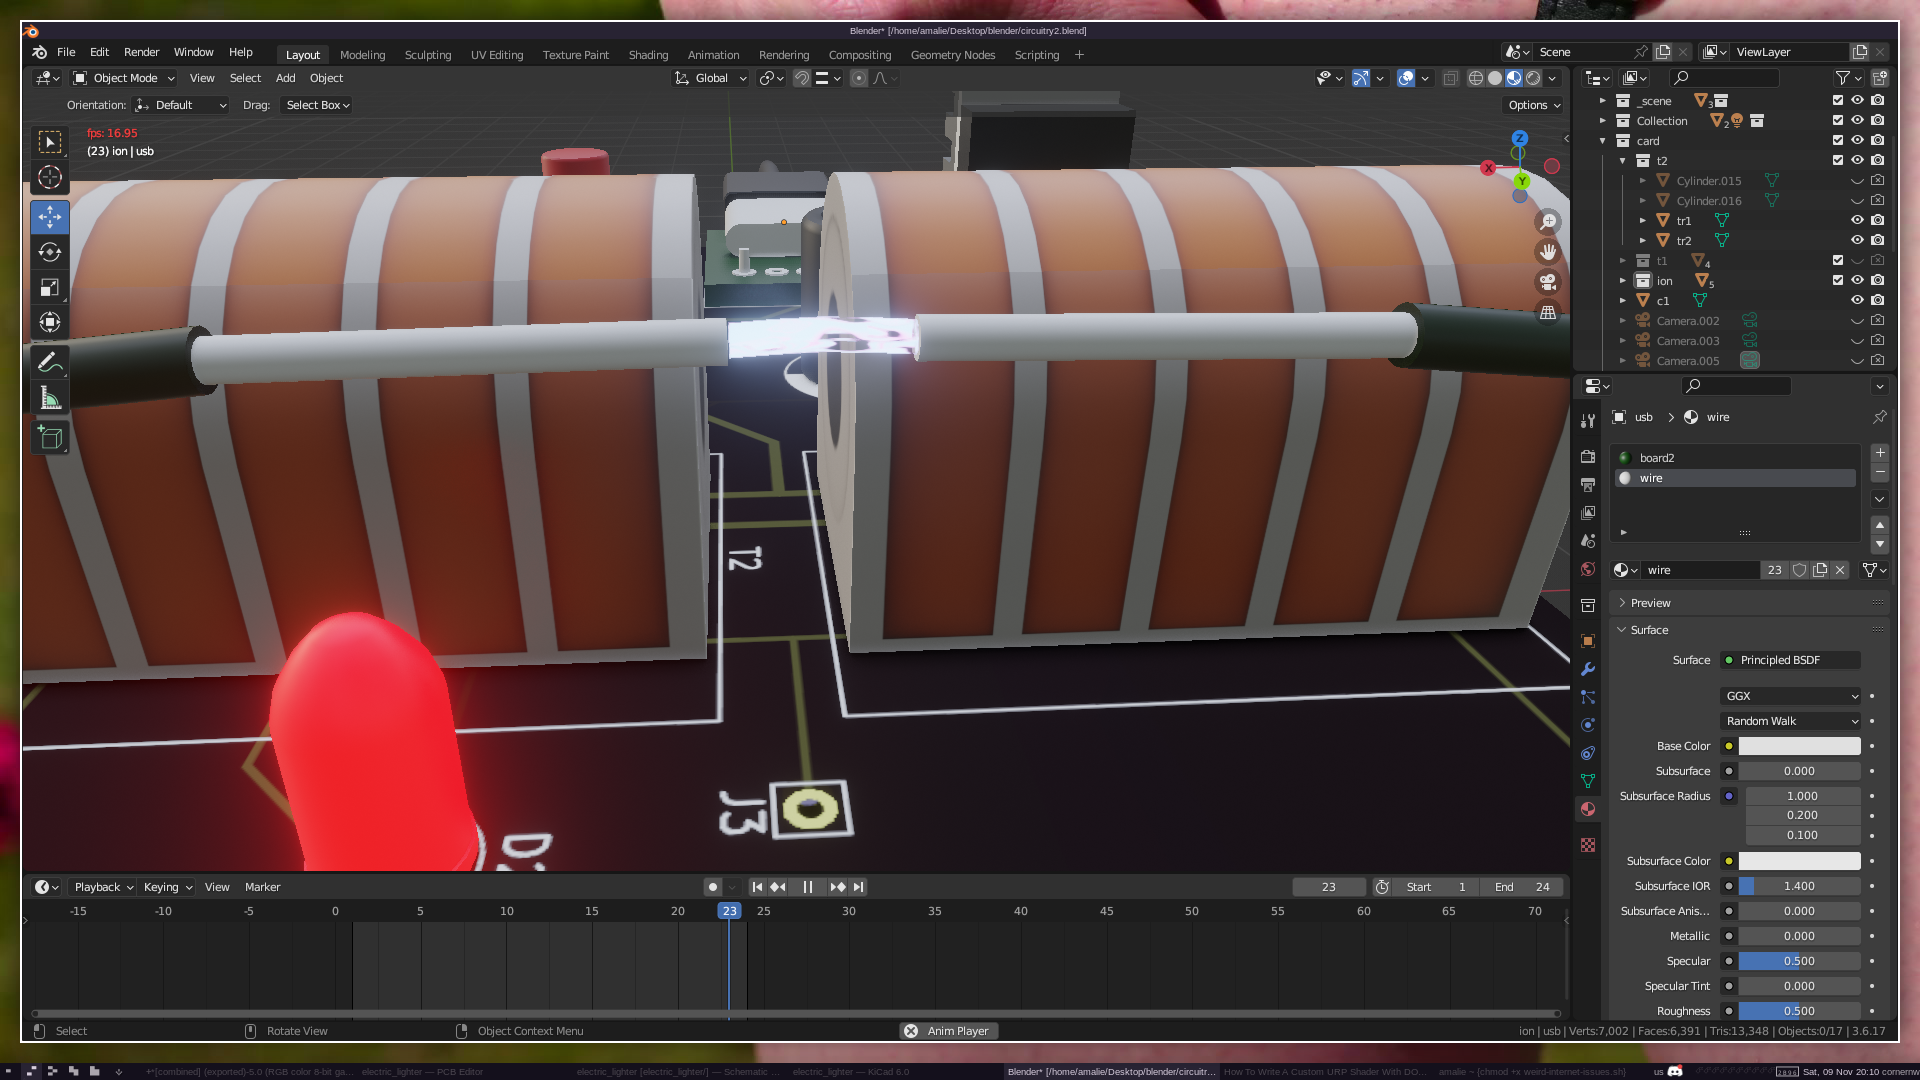Open the Render menu
Image resolution: width=1920 pixels, height=1080 pixels.
[141, 52]
